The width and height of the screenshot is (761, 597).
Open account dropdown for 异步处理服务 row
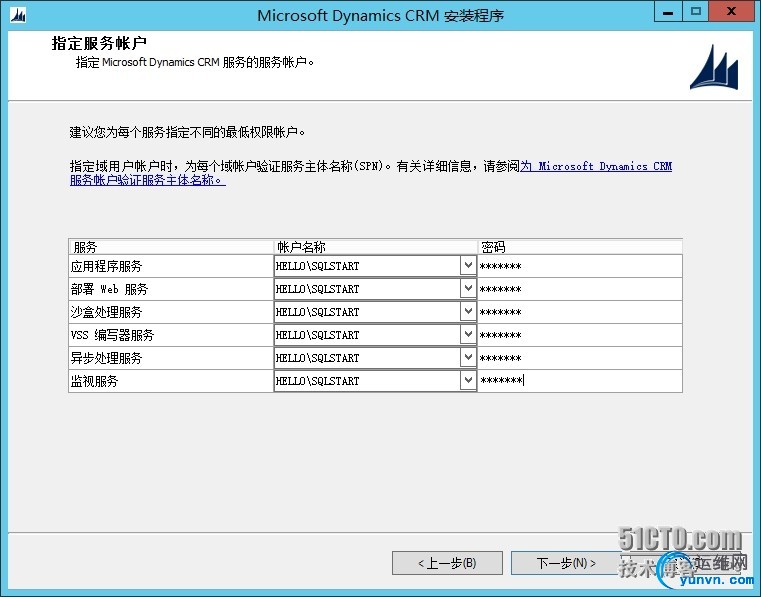[468, 358]
